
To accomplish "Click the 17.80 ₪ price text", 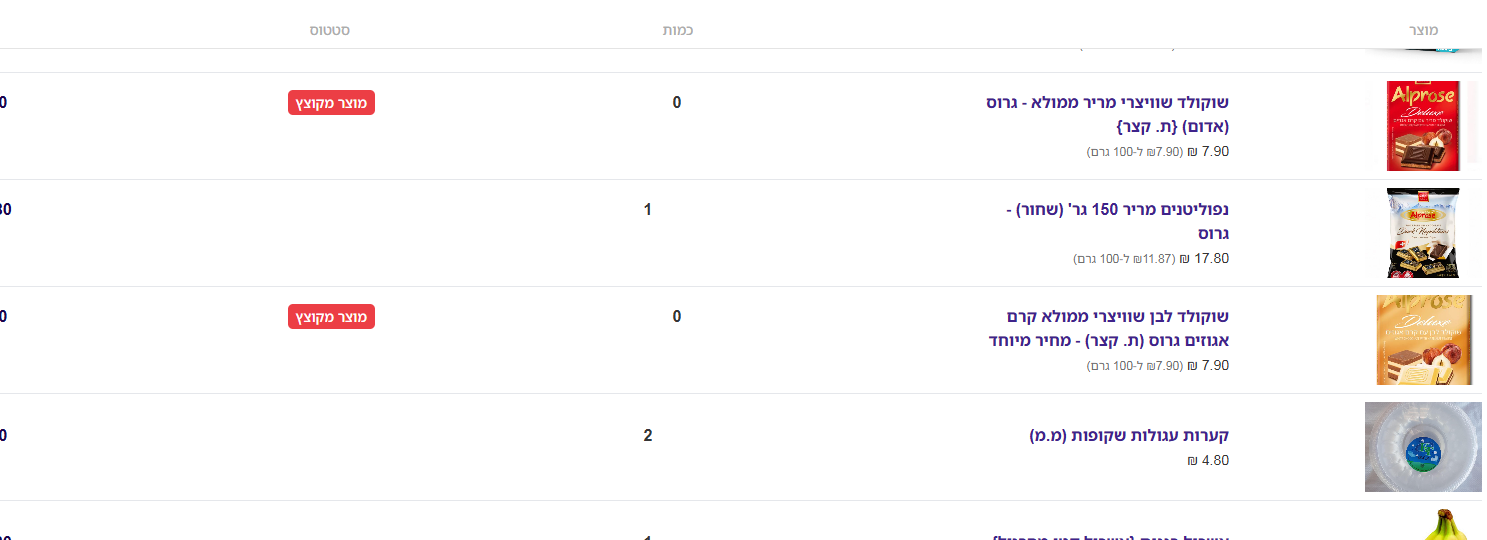I will pyautogui.click(x=1204, y=258).
